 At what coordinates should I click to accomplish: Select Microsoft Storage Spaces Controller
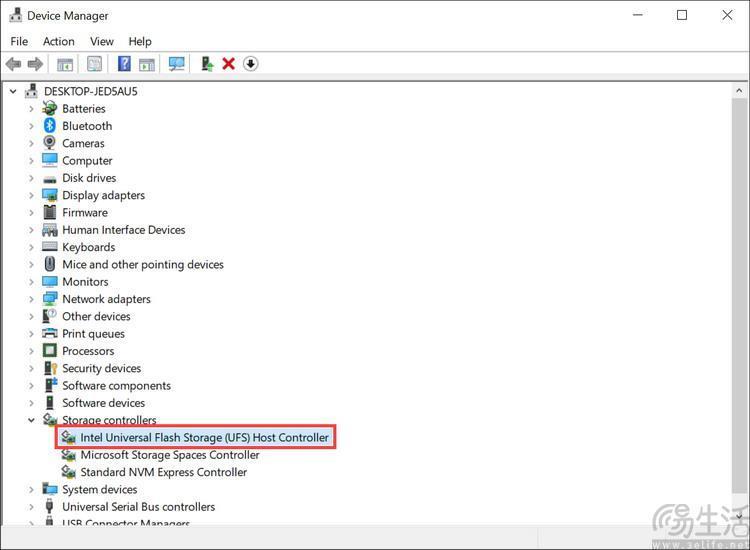point(170,455)
